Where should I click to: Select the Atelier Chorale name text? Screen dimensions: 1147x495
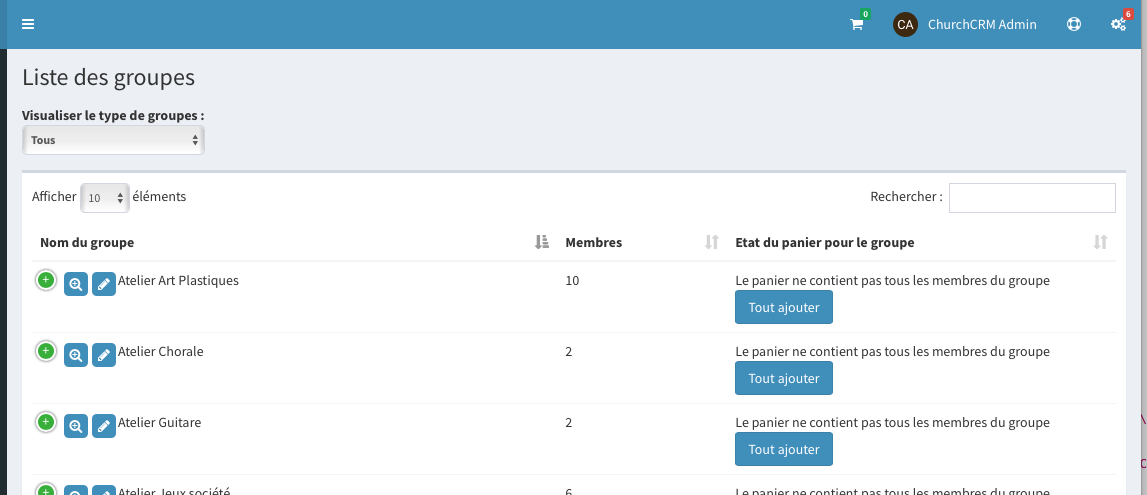[x=161, y=351]
